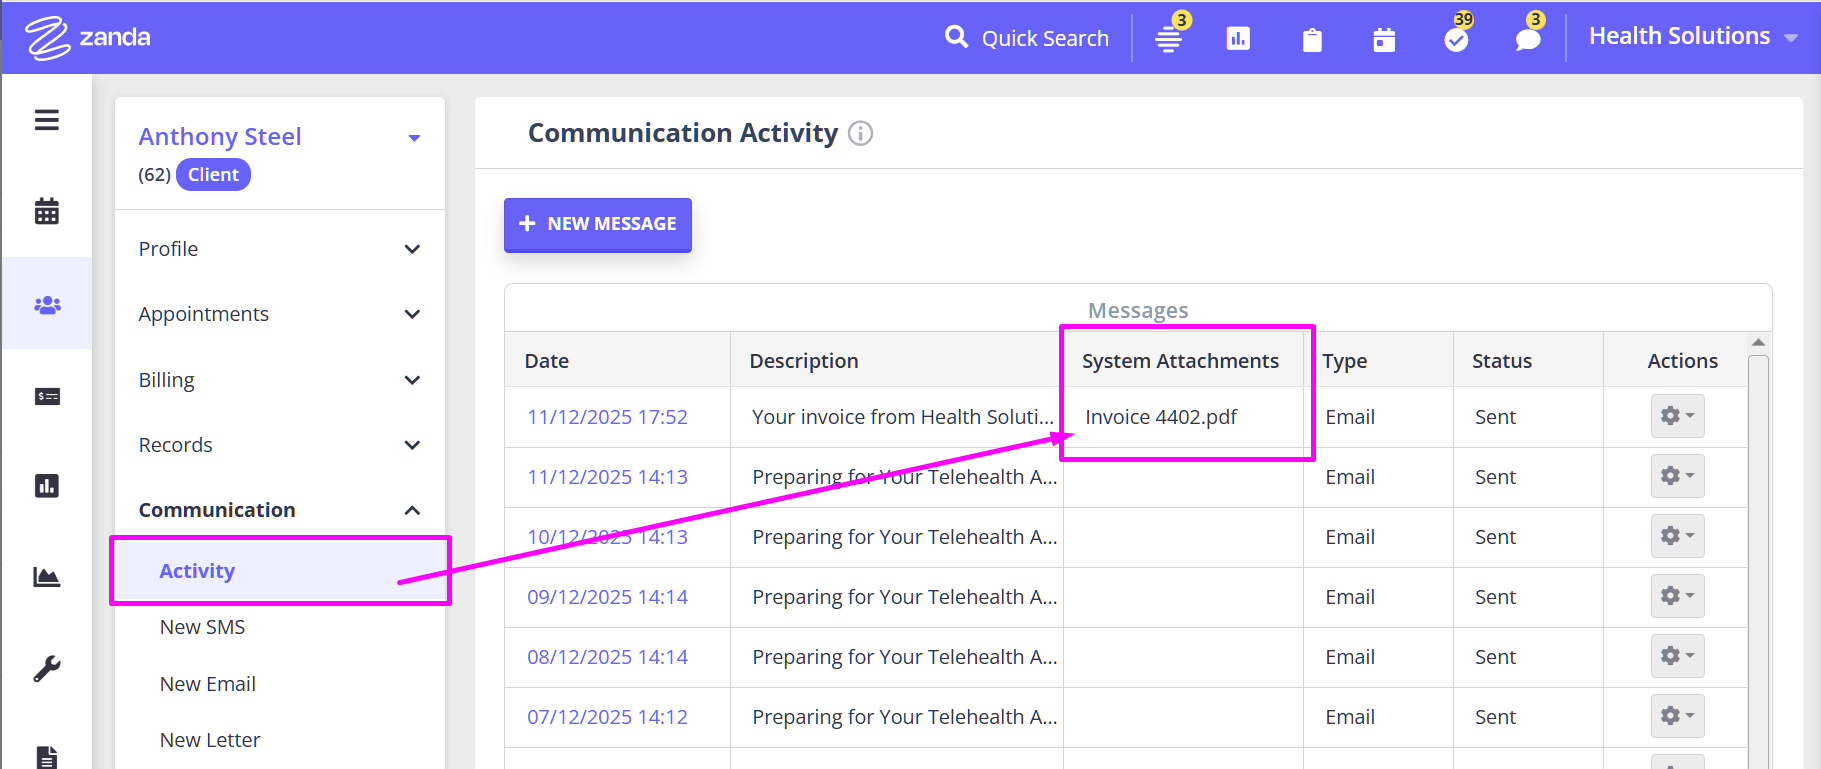Viewport: 1821px width, 769px height.
Task: Open the area chart icon in sidebar
Action: click(x=47, y=577)
